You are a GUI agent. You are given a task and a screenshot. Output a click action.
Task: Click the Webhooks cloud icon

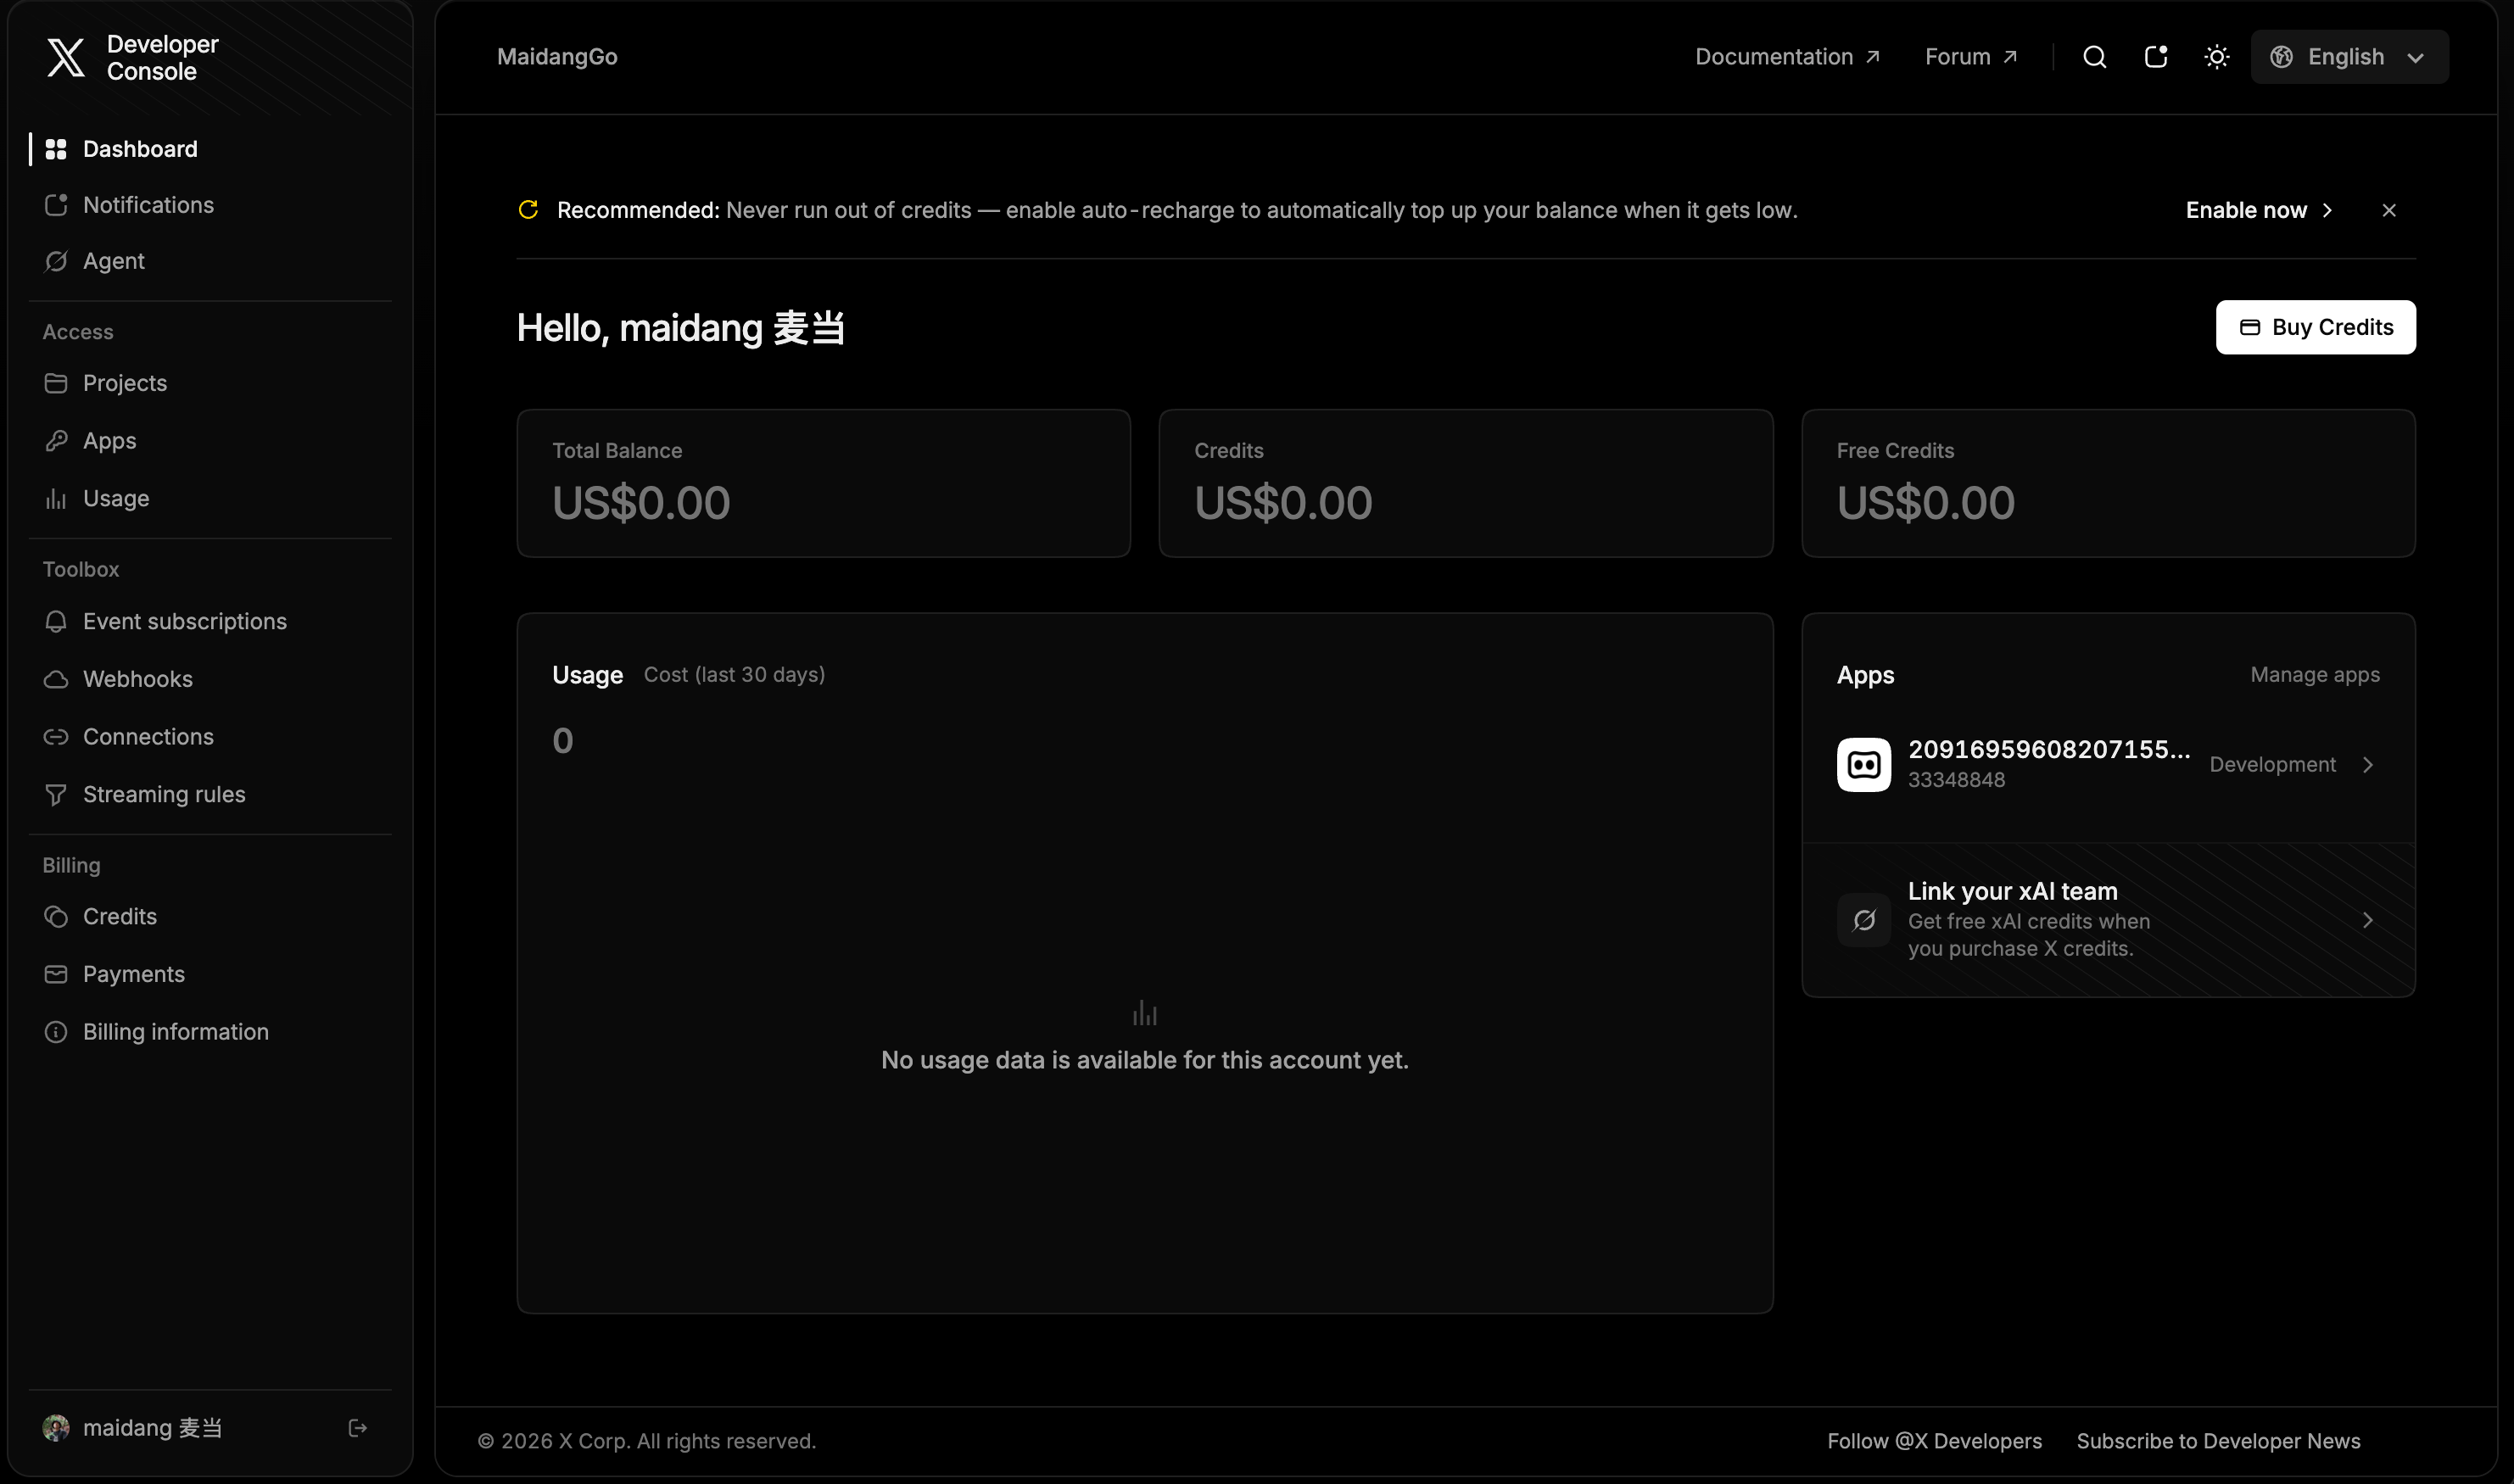pyautogui.click(x=56, y=679)
